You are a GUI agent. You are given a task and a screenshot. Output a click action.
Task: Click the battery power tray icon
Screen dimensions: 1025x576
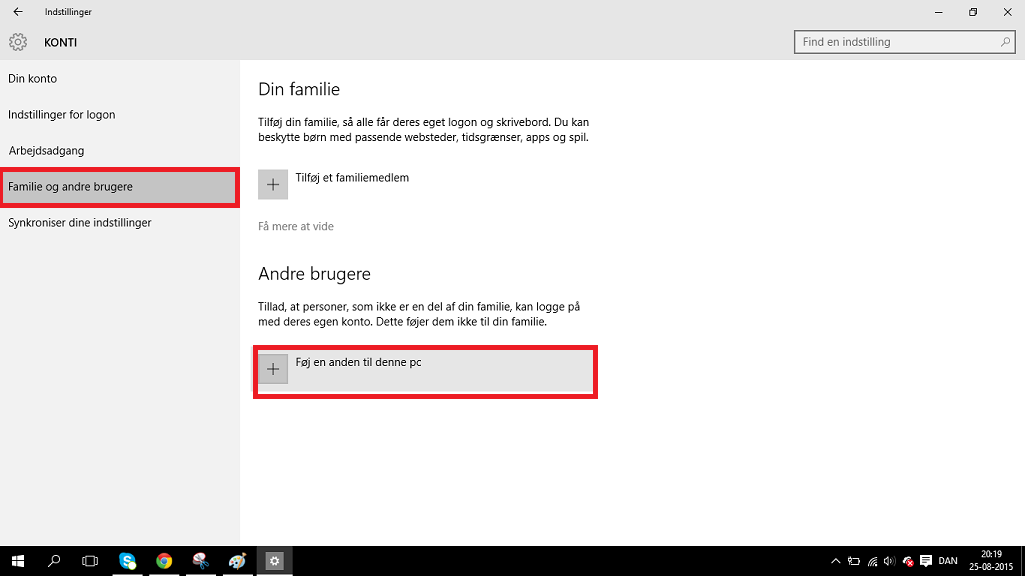pos(854,561)
